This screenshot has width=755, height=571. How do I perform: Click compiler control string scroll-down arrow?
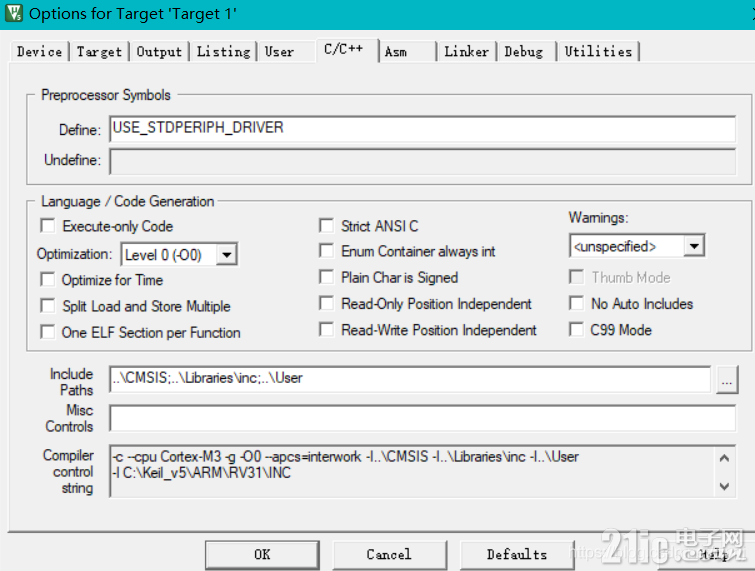[x=724, y=486]
